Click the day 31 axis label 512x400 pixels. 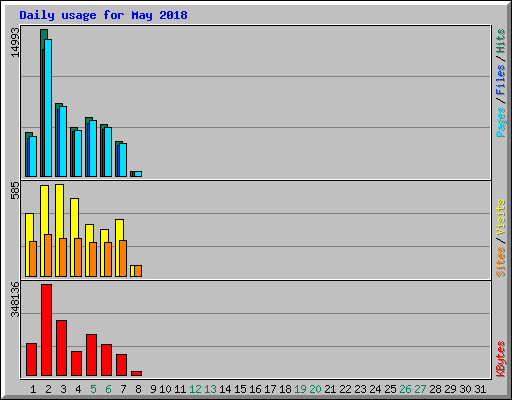point(480,389)
